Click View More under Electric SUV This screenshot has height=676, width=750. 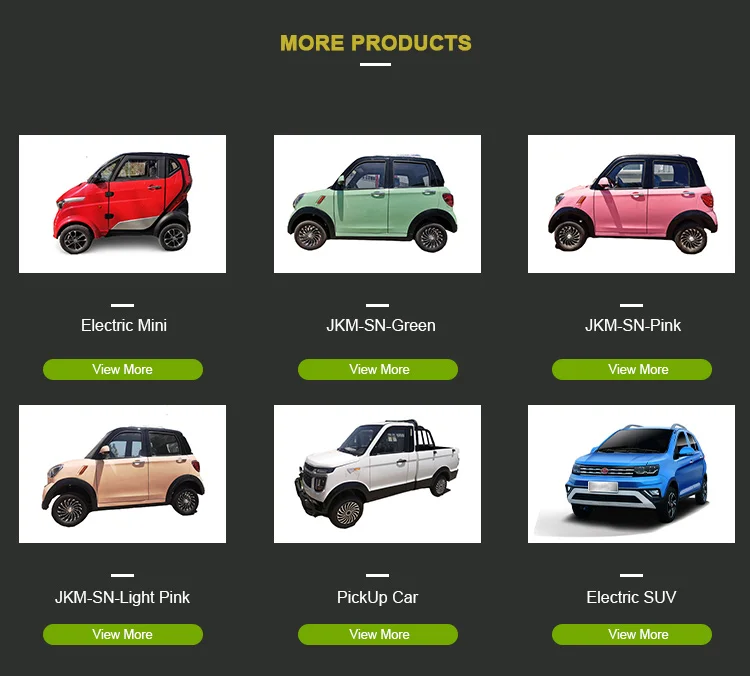pyautogui.click(x=632, y=634)
